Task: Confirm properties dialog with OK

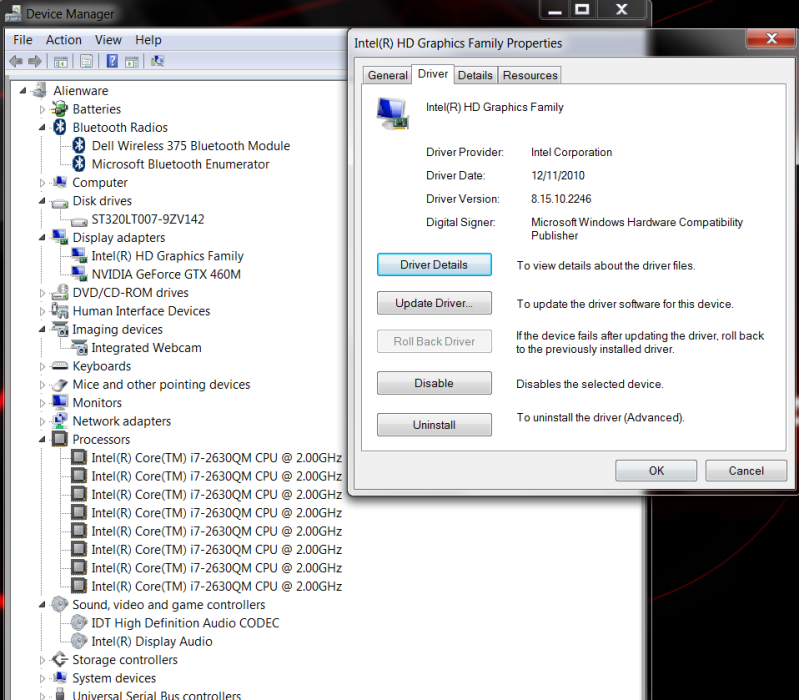Action: [x=656, y=471]
